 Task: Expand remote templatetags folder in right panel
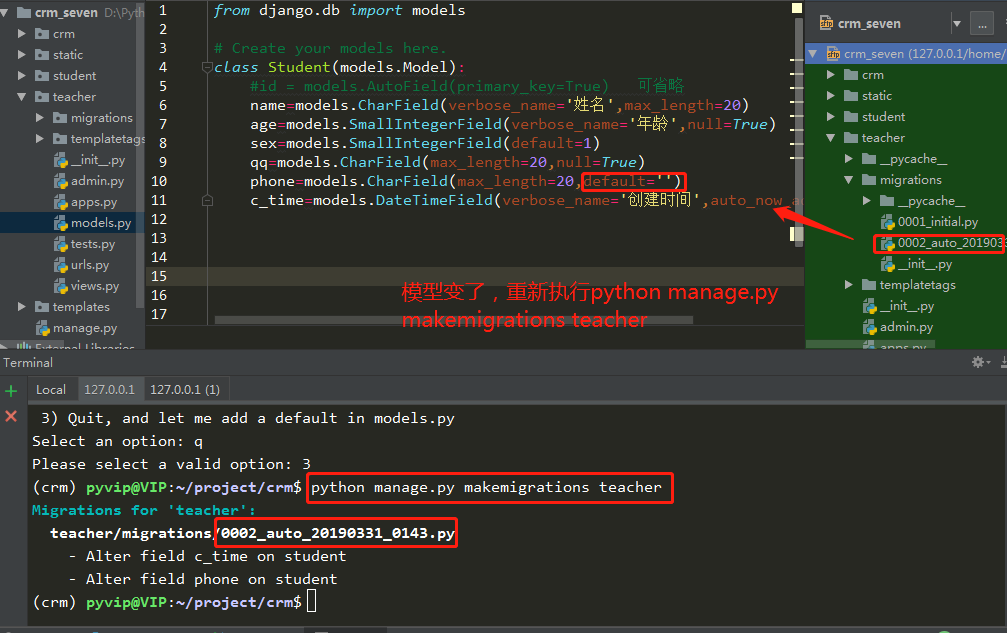pos(848,284)
